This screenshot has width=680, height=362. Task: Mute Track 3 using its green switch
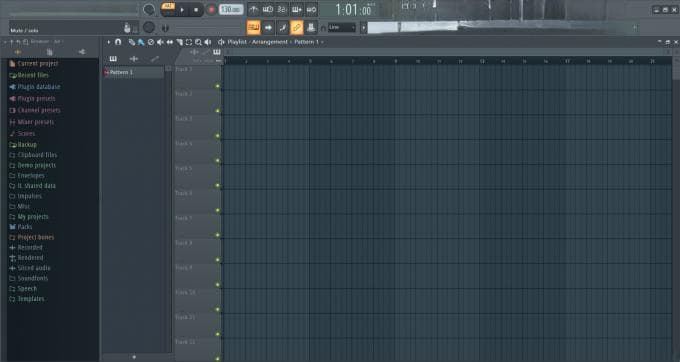[x=218, y=136]
